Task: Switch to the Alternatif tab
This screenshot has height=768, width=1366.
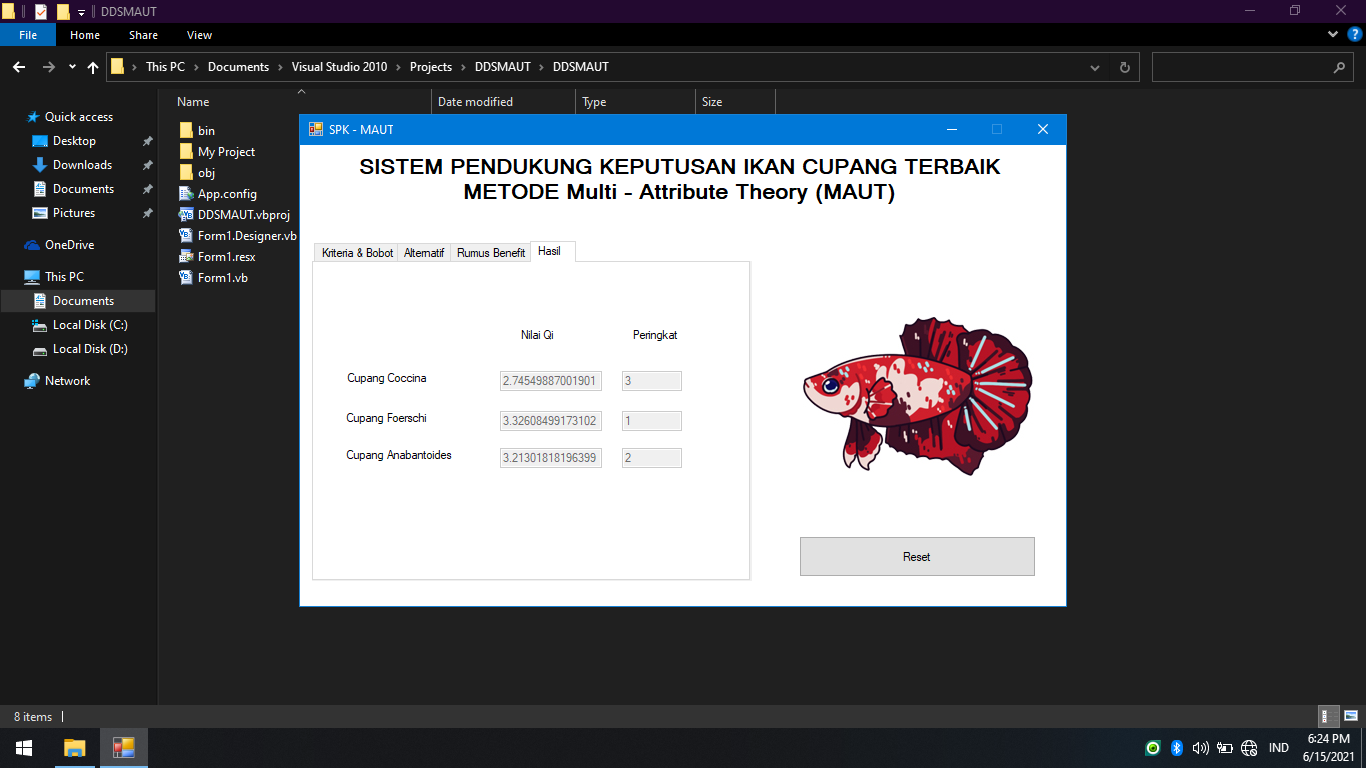Action: tap(423, 252)
